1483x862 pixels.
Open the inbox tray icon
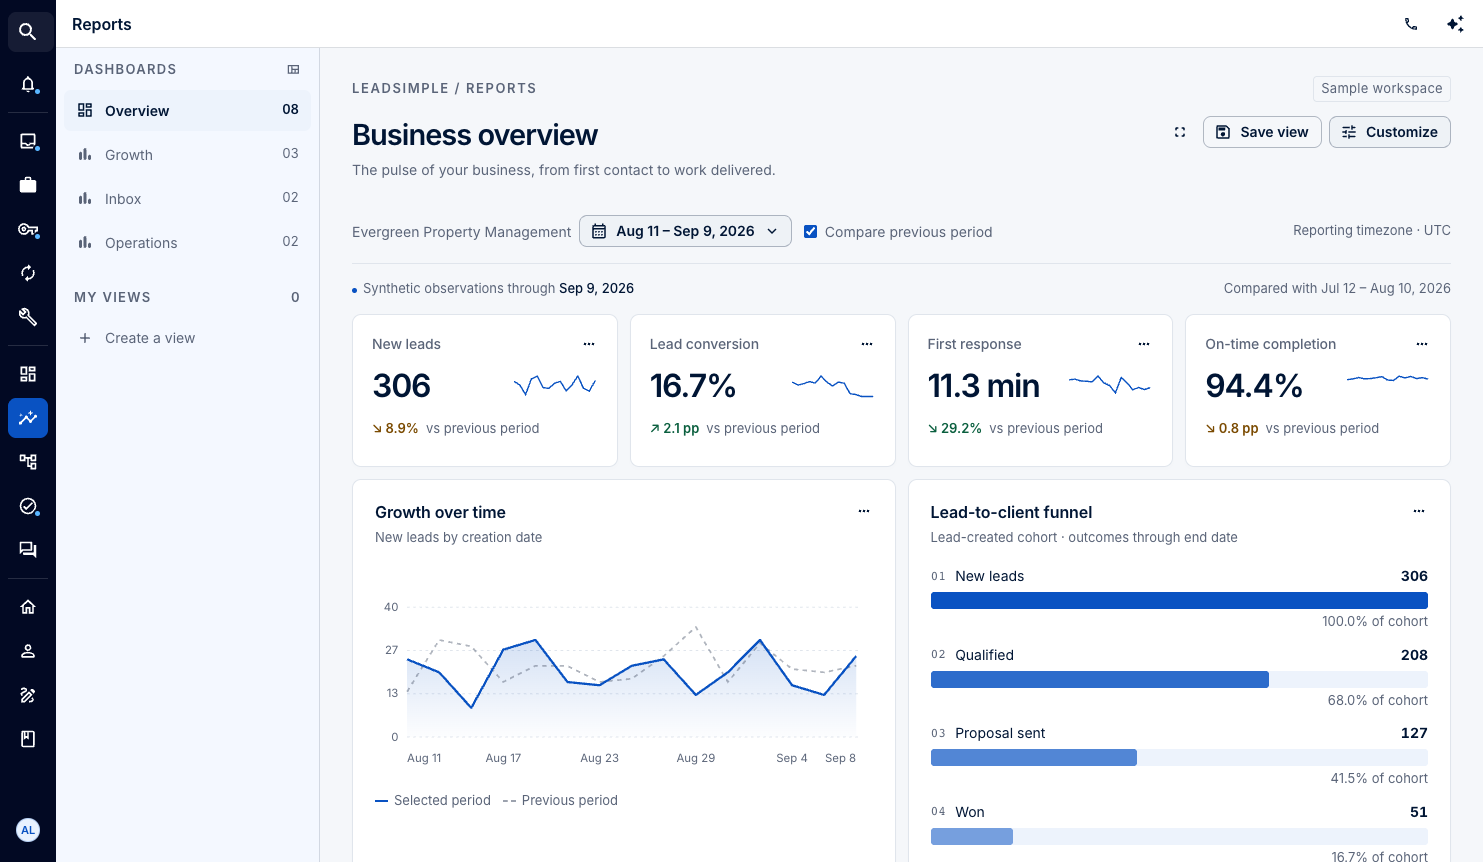point(28,141)
